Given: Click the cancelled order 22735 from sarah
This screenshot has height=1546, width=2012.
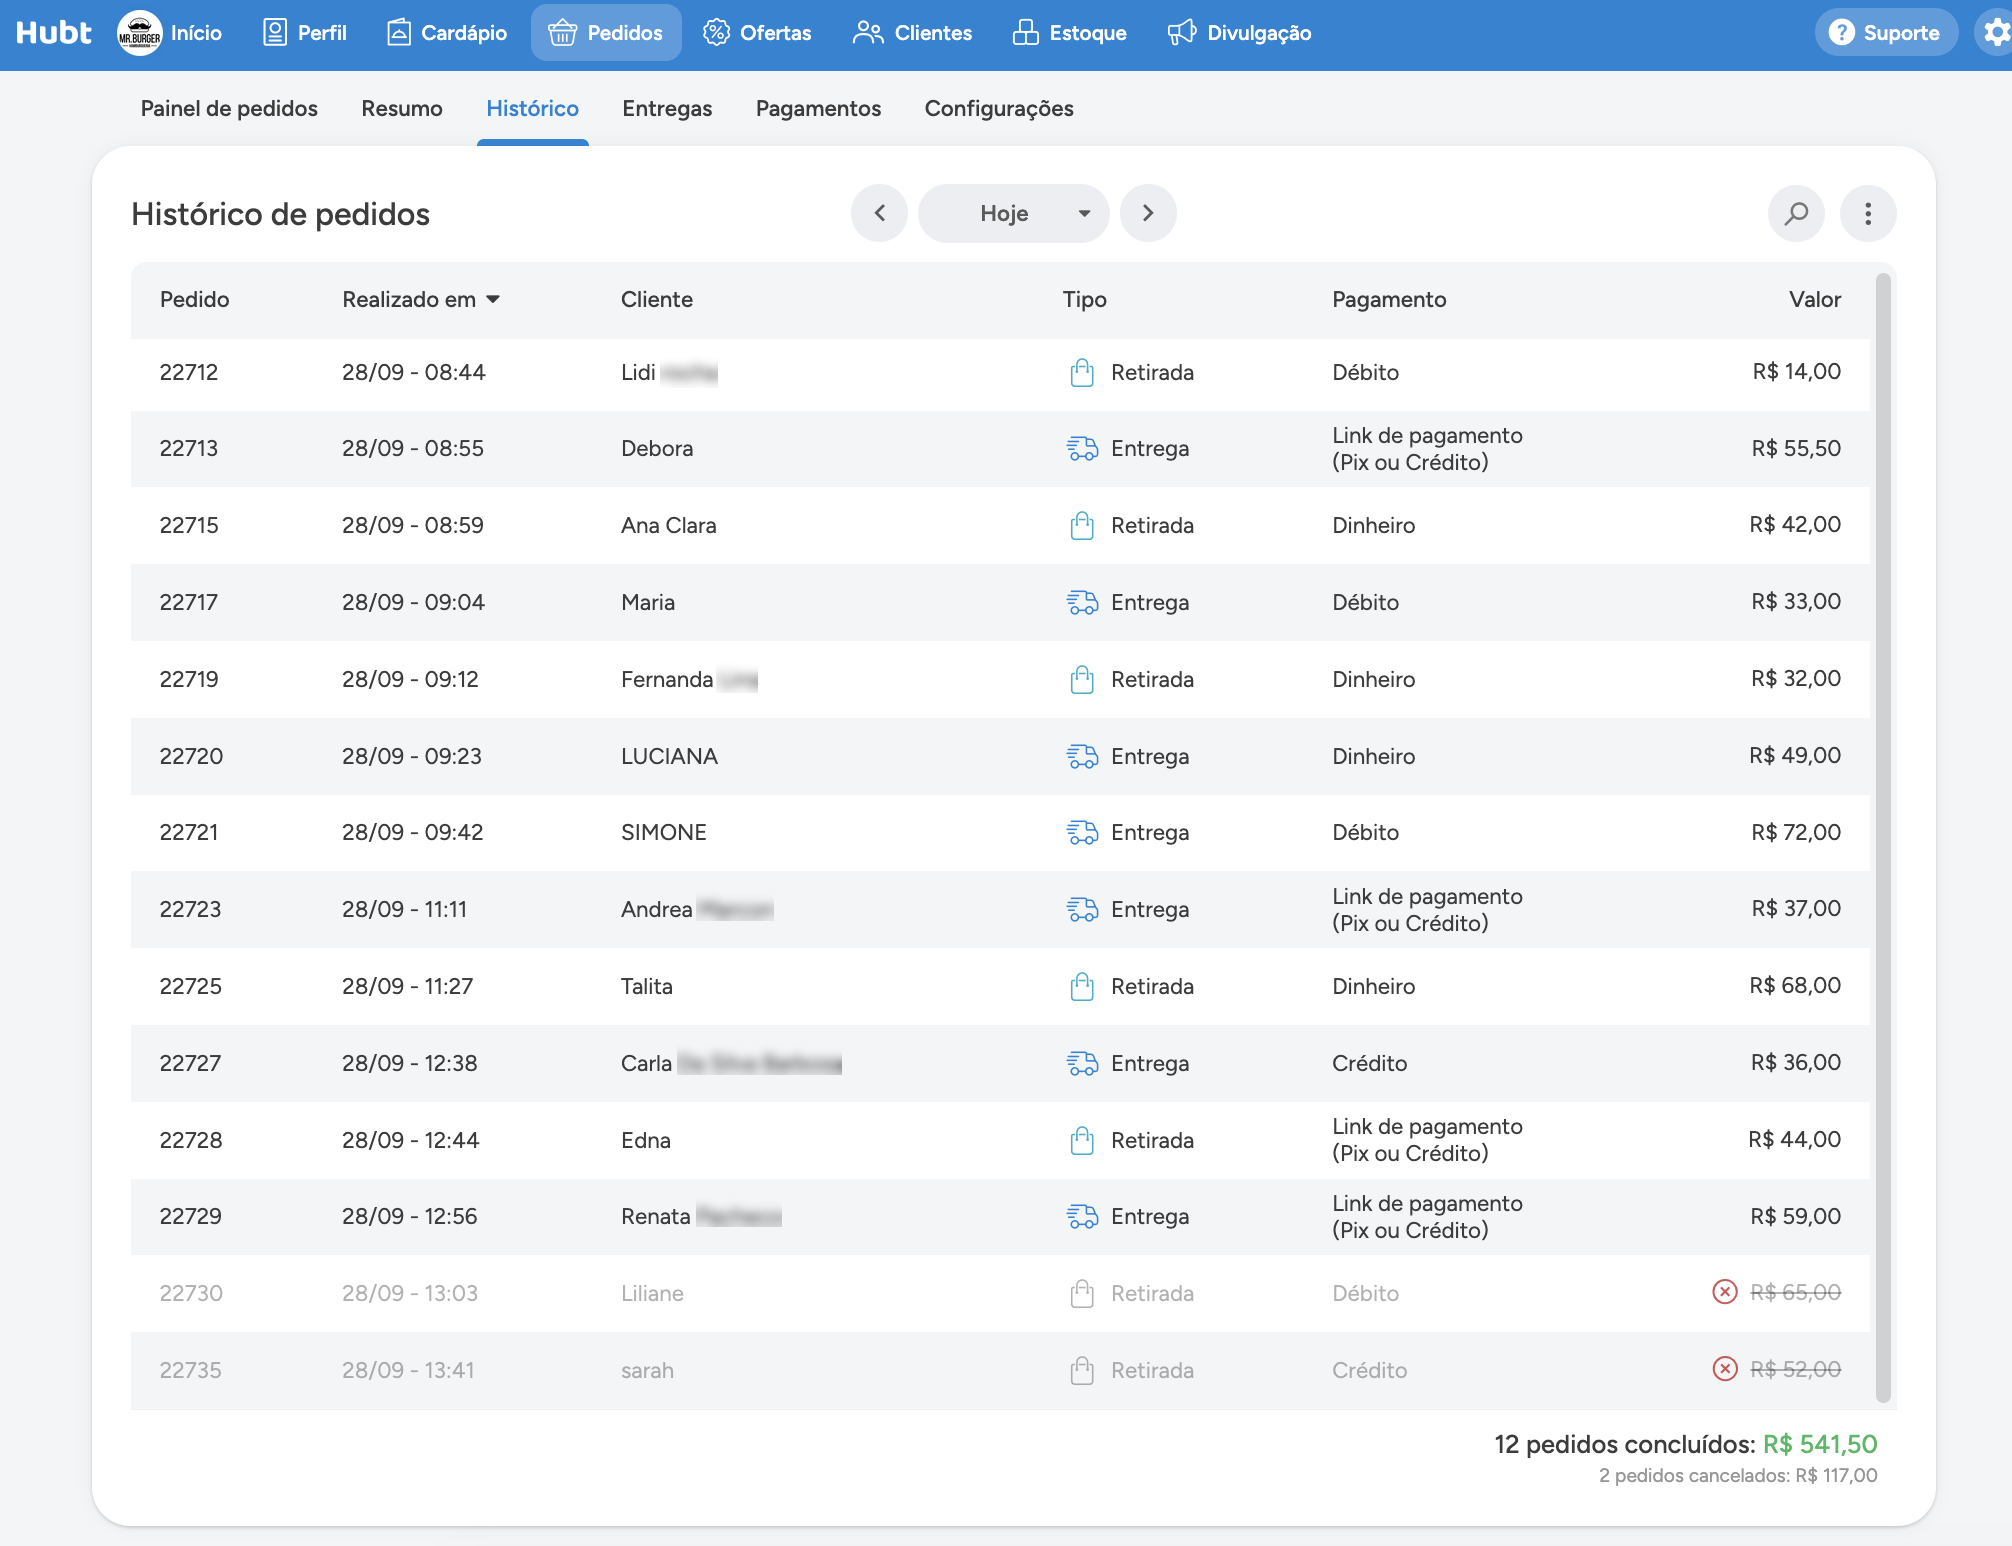Looking at the screenshot, I should pos(1000,1370).
